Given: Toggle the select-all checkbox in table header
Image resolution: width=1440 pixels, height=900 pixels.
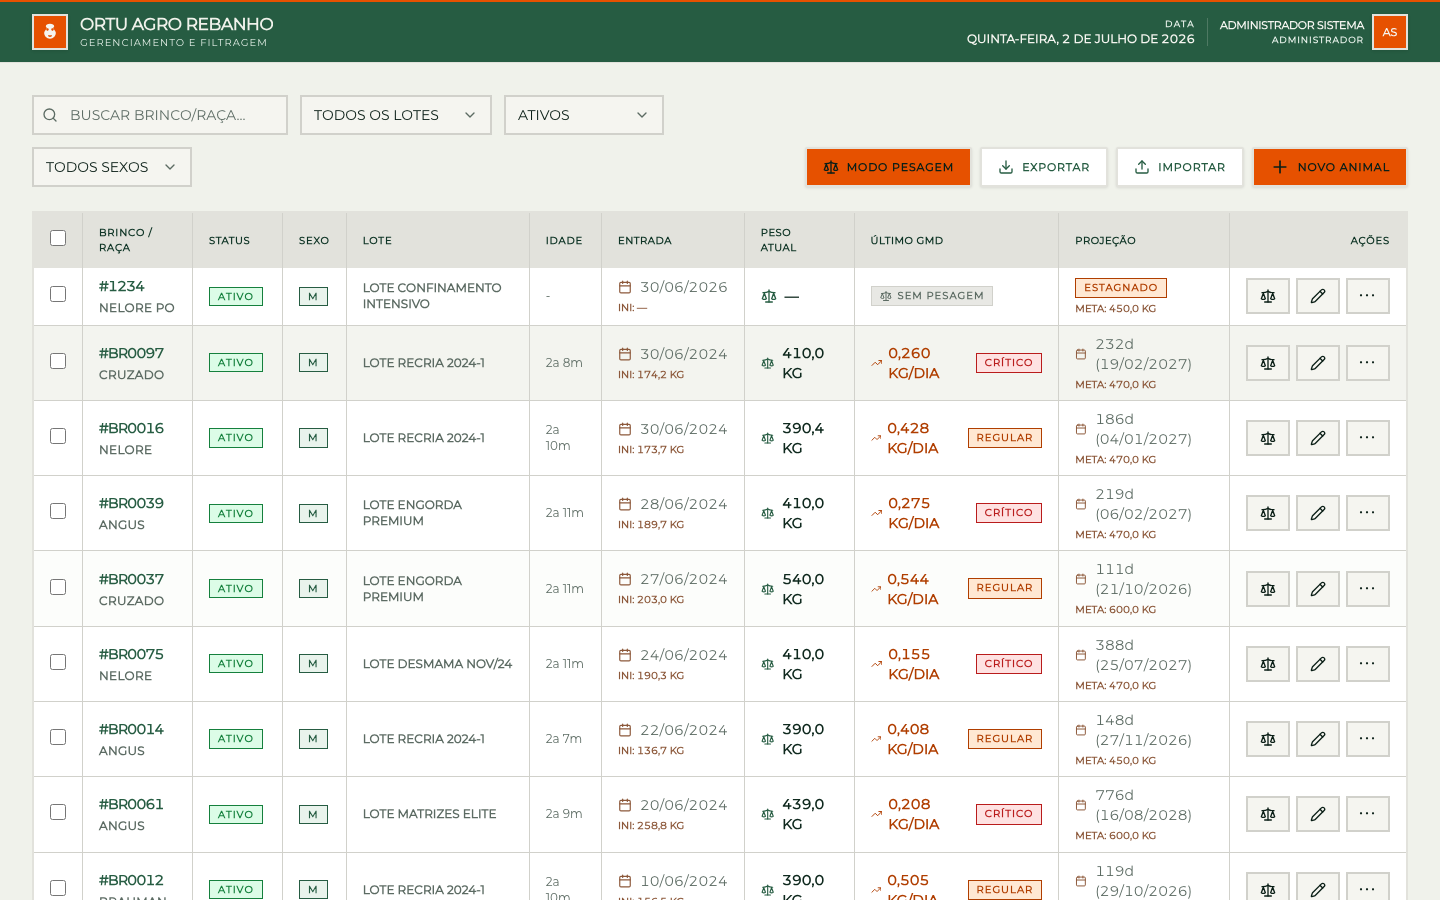Looking at the screenshot, I should (x=58, y=238).
